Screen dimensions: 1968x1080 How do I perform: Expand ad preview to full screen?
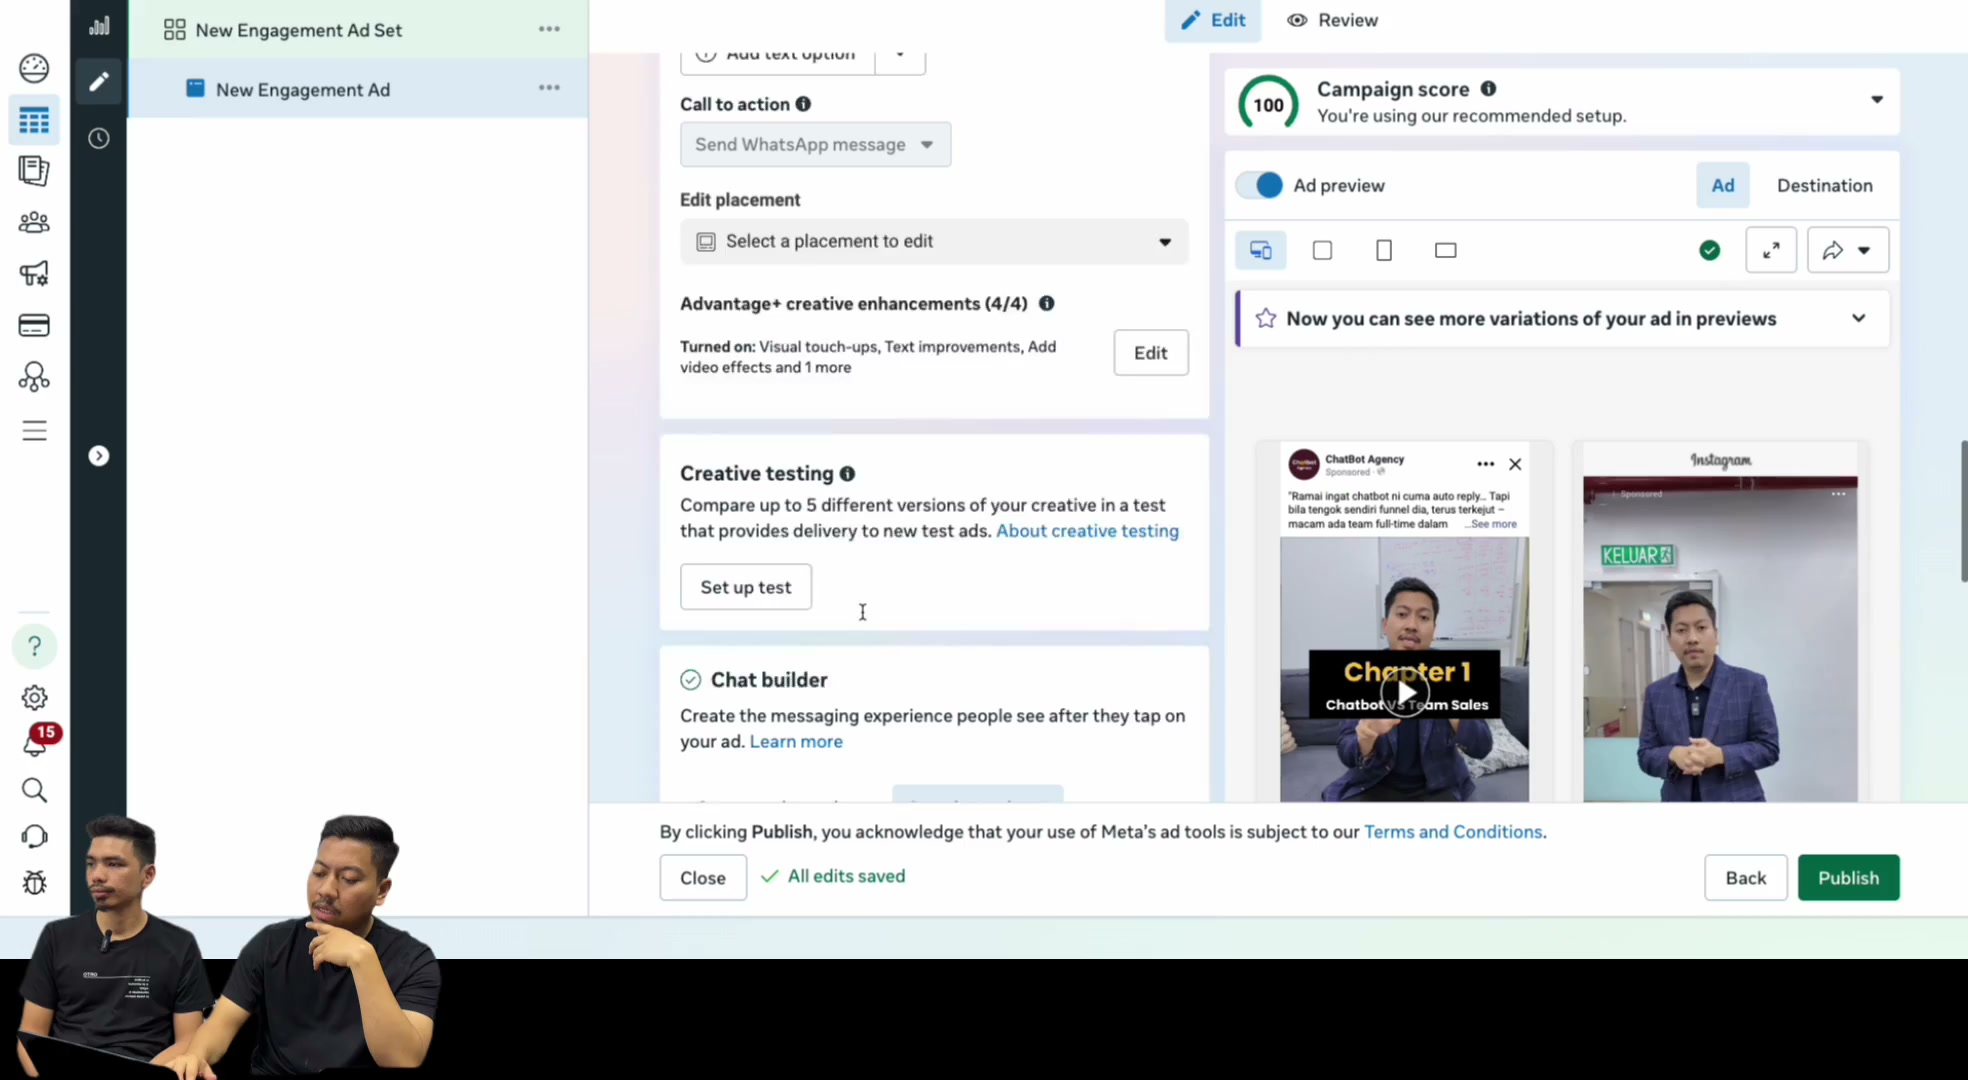point(1771,250)
